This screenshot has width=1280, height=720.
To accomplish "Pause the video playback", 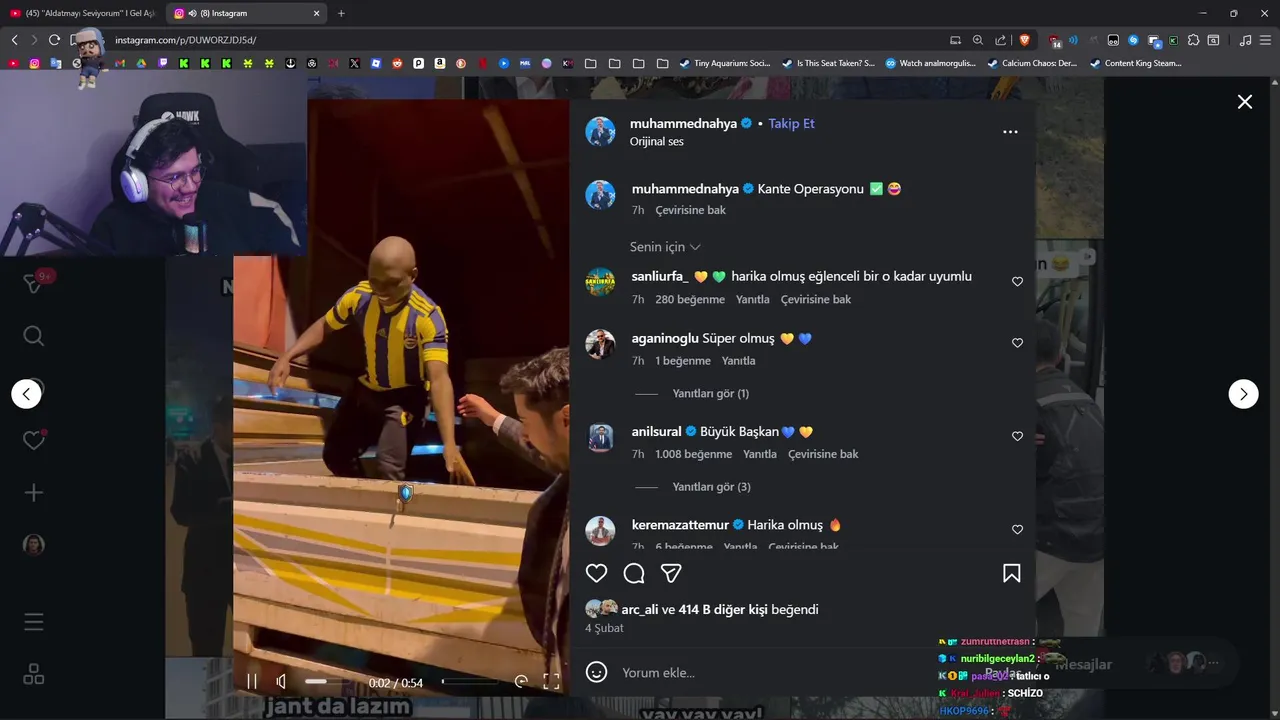I will (252, 682).
